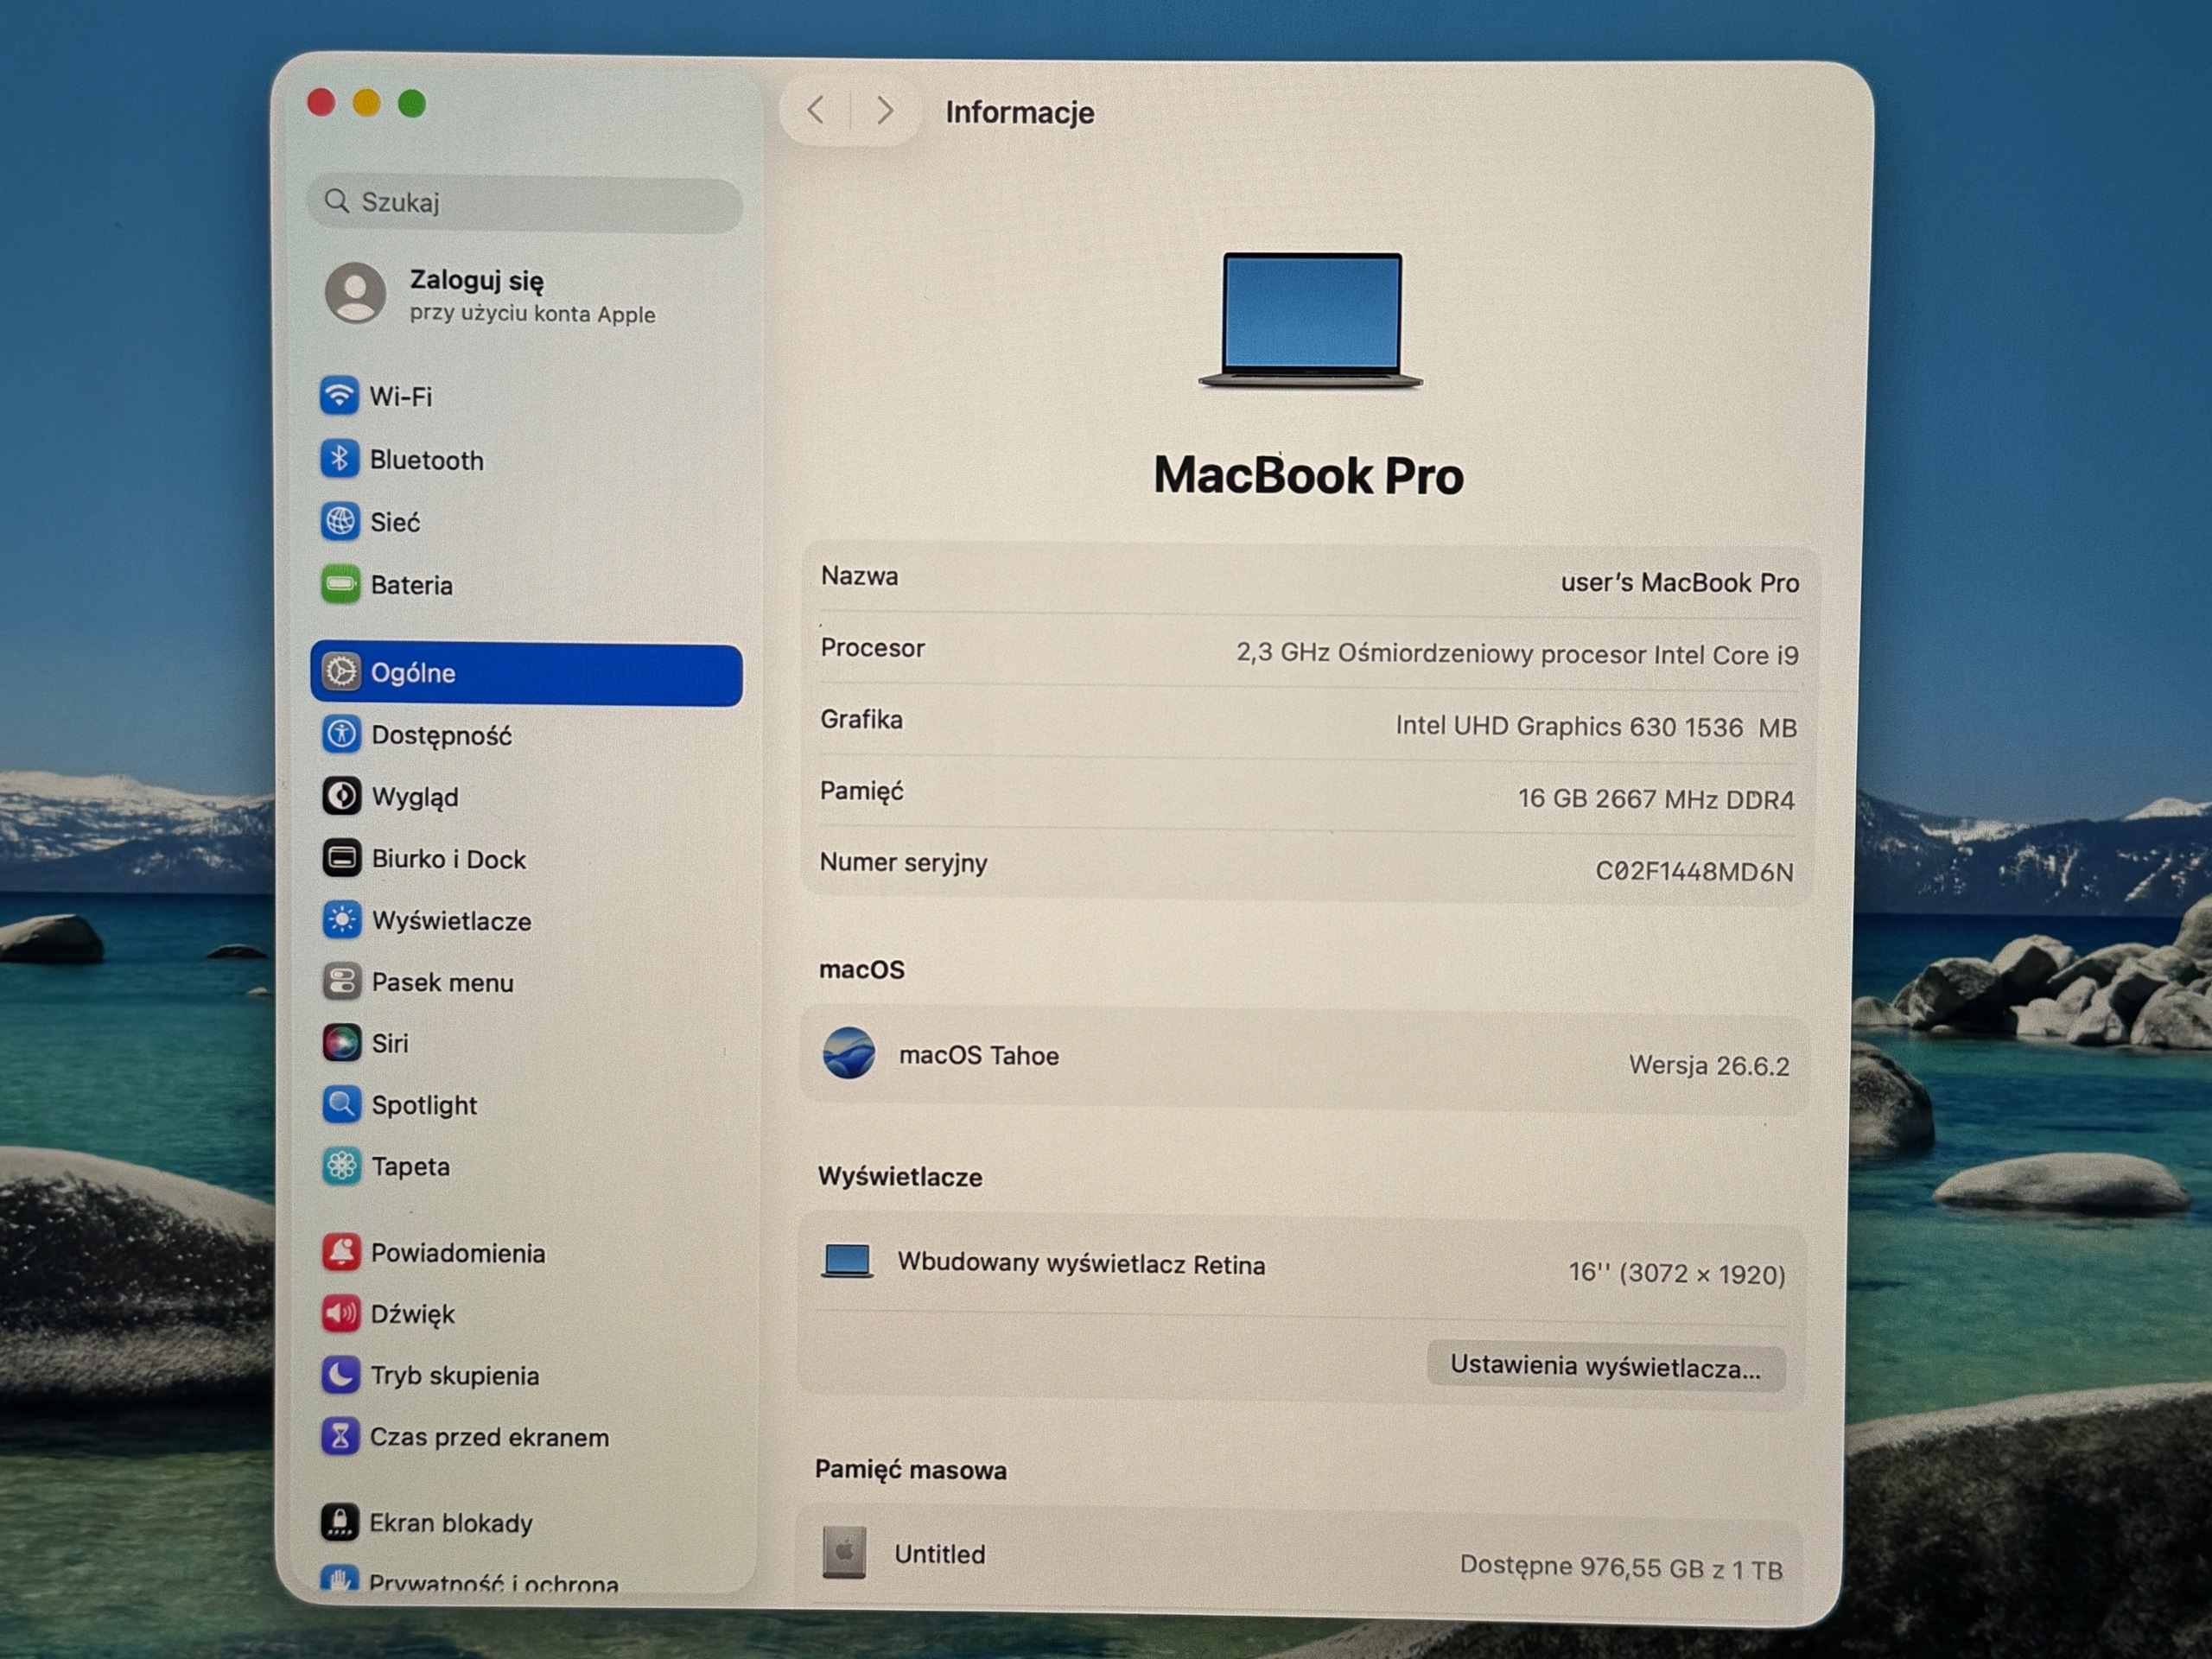Click the Wi-Fi sidebar icon

339,395
